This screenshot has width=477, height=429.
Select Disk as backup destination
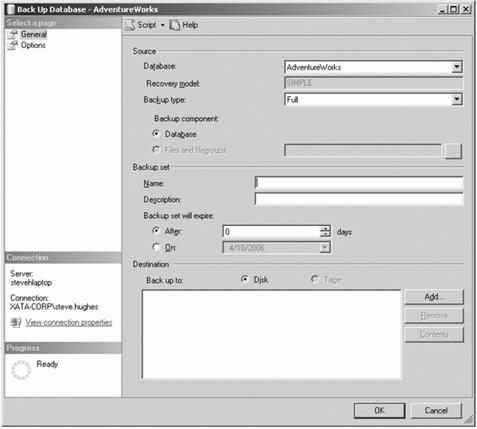pyautogui.click(x=245, y=279)
